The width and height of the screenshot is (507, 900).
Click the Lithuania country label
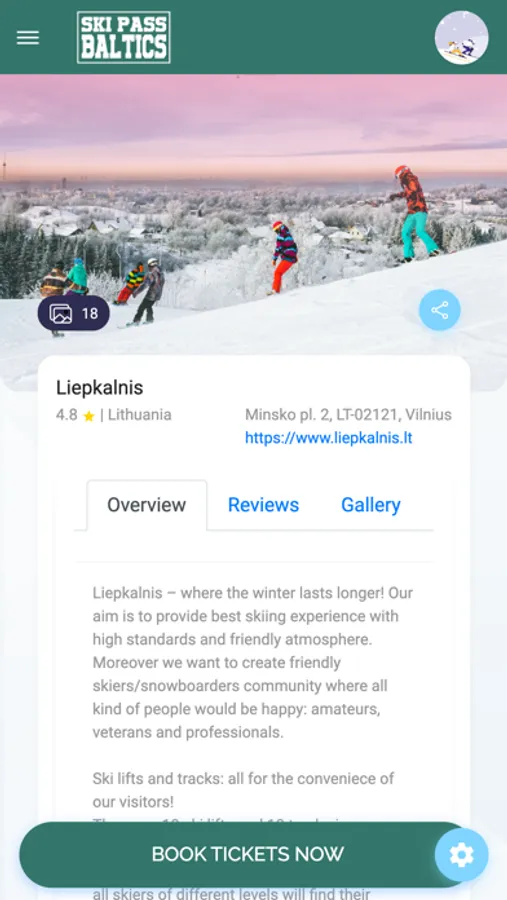click(140, 415)
